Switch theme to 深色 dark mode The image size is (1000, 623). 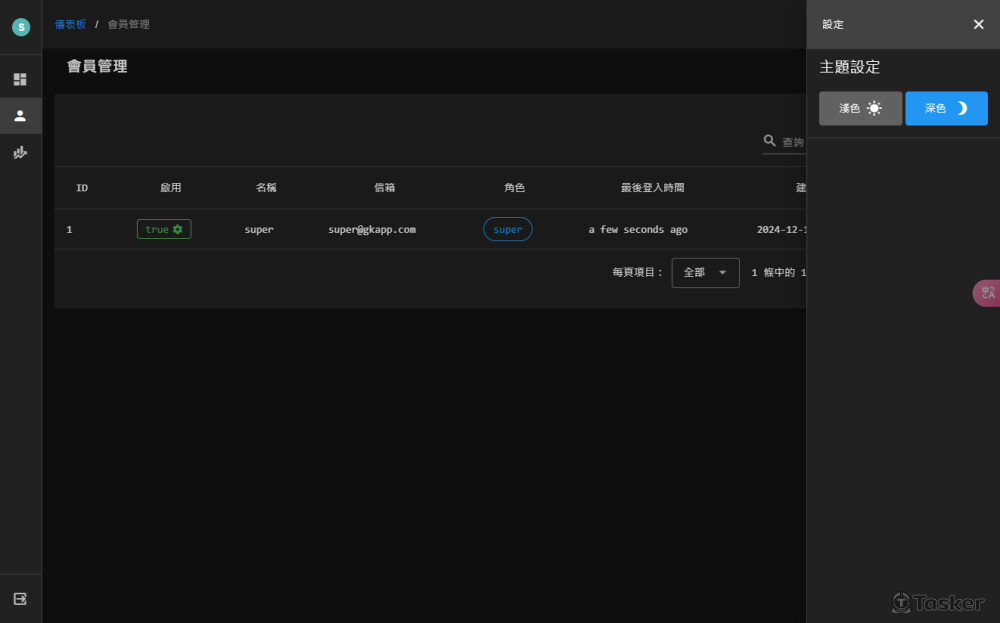tap(946, 108)
